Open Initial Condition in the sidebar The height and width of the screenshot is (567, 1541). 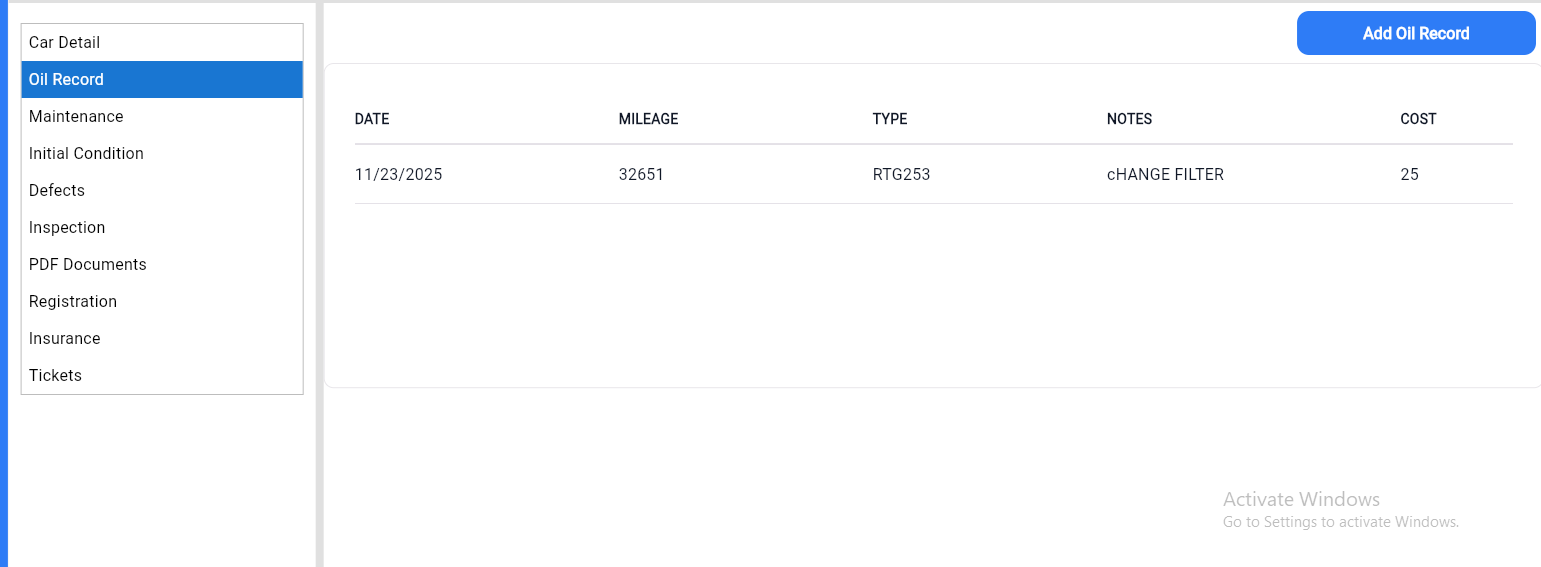[x=86, y=154]
